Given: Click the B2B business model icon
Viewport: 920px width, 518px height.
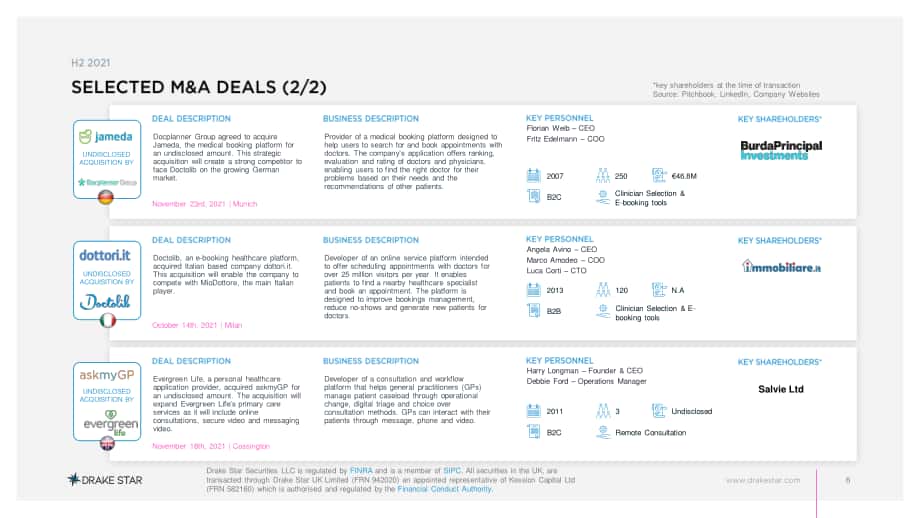Looking at the screenshot, I should (533, 311).
